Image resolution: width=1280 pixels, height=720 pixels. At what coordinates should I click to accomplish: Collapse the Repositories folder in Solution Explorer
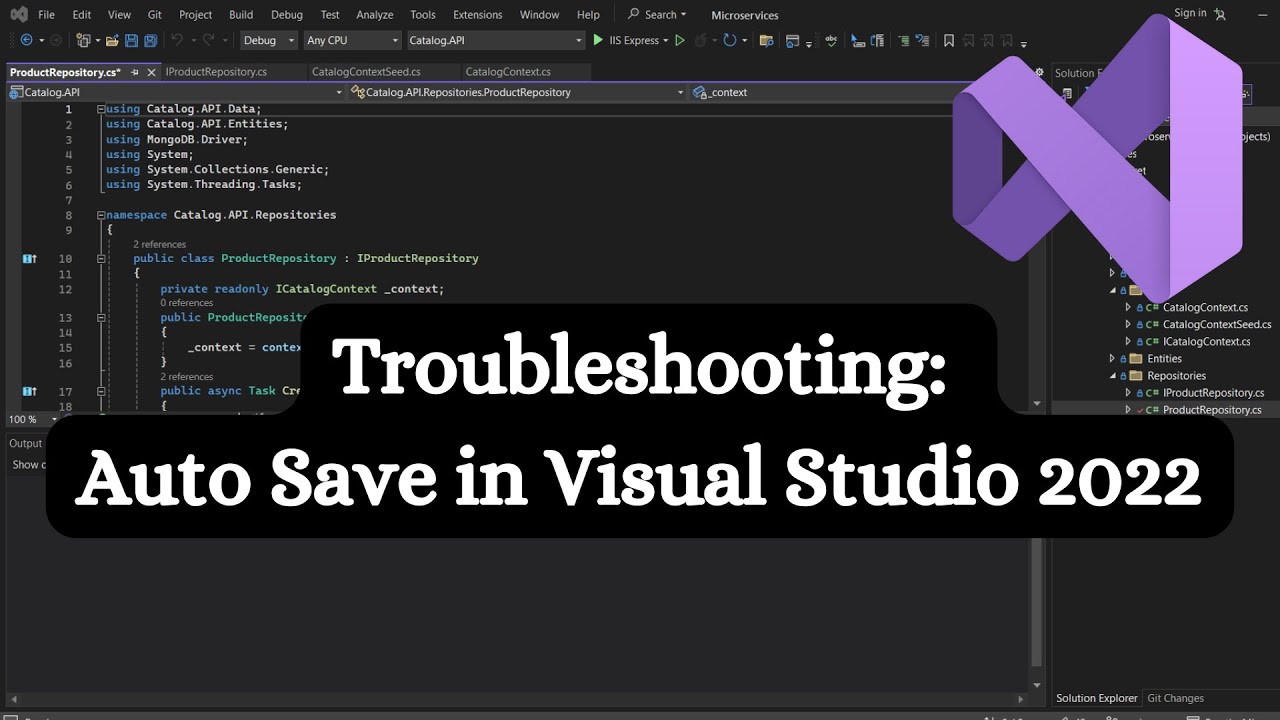click(x=1112, y=376)
